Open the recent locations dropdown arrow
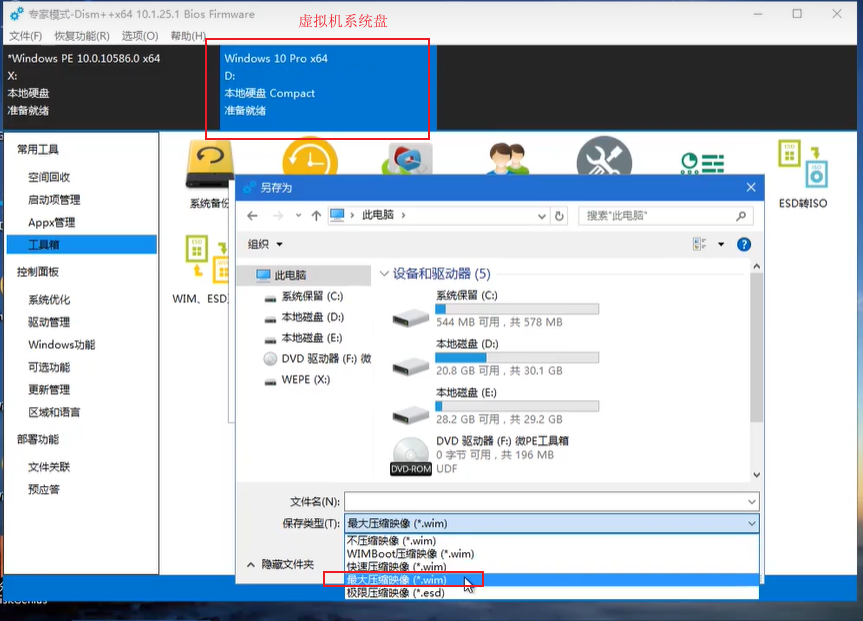The image size is (863, 621). (298, 216)
